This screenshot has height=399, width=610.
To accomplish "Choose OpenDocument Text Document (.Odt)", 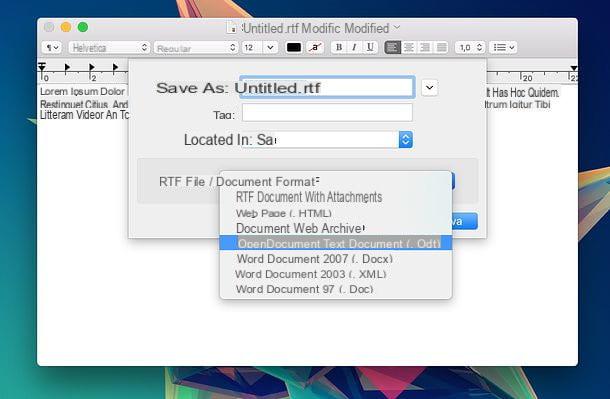I will 336,243.
